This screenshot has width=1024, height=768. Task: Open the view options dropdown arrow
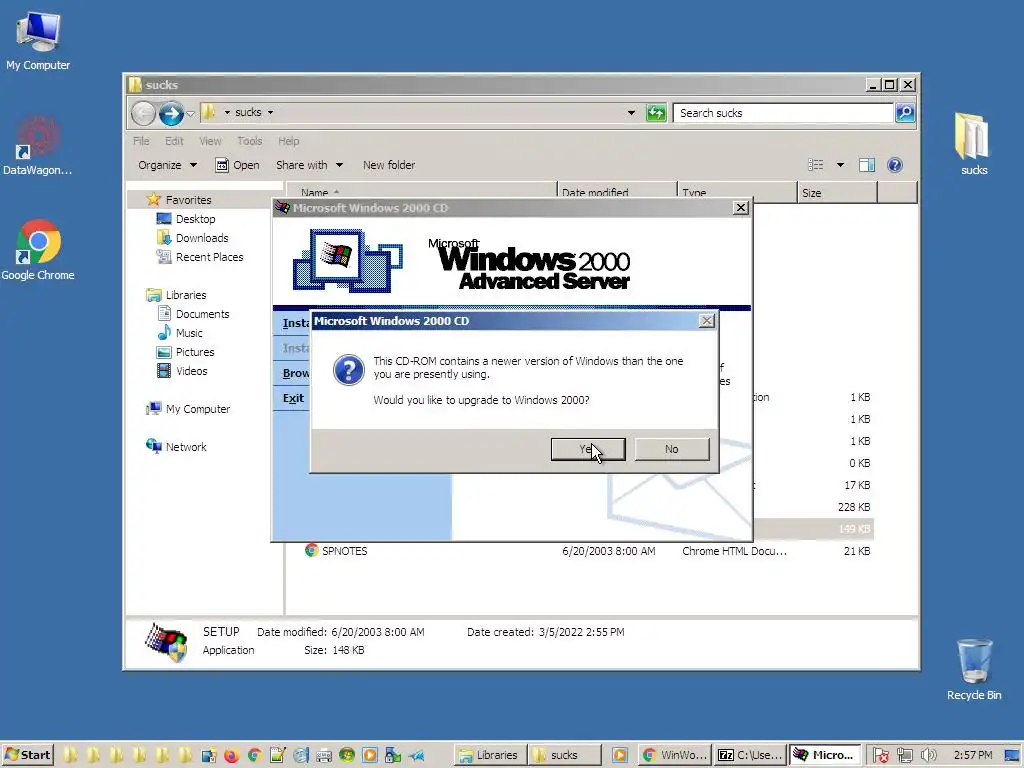coord(840,165)
